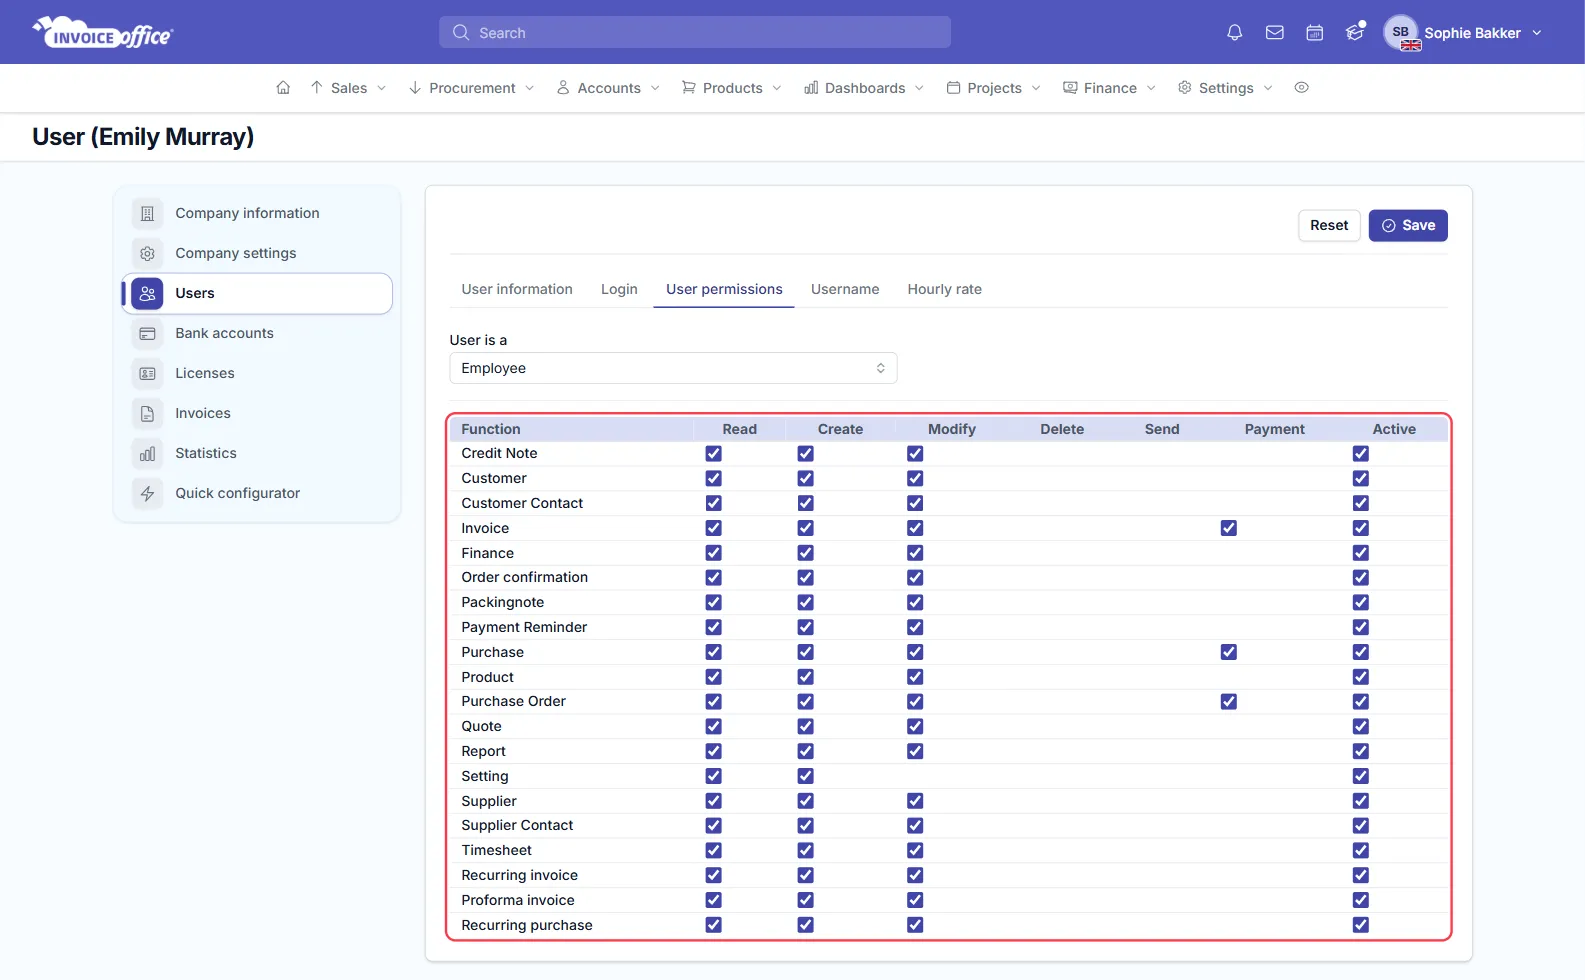Switch to the Hourly rate tab
The image size is (1585, 980).
coord(945,289)
